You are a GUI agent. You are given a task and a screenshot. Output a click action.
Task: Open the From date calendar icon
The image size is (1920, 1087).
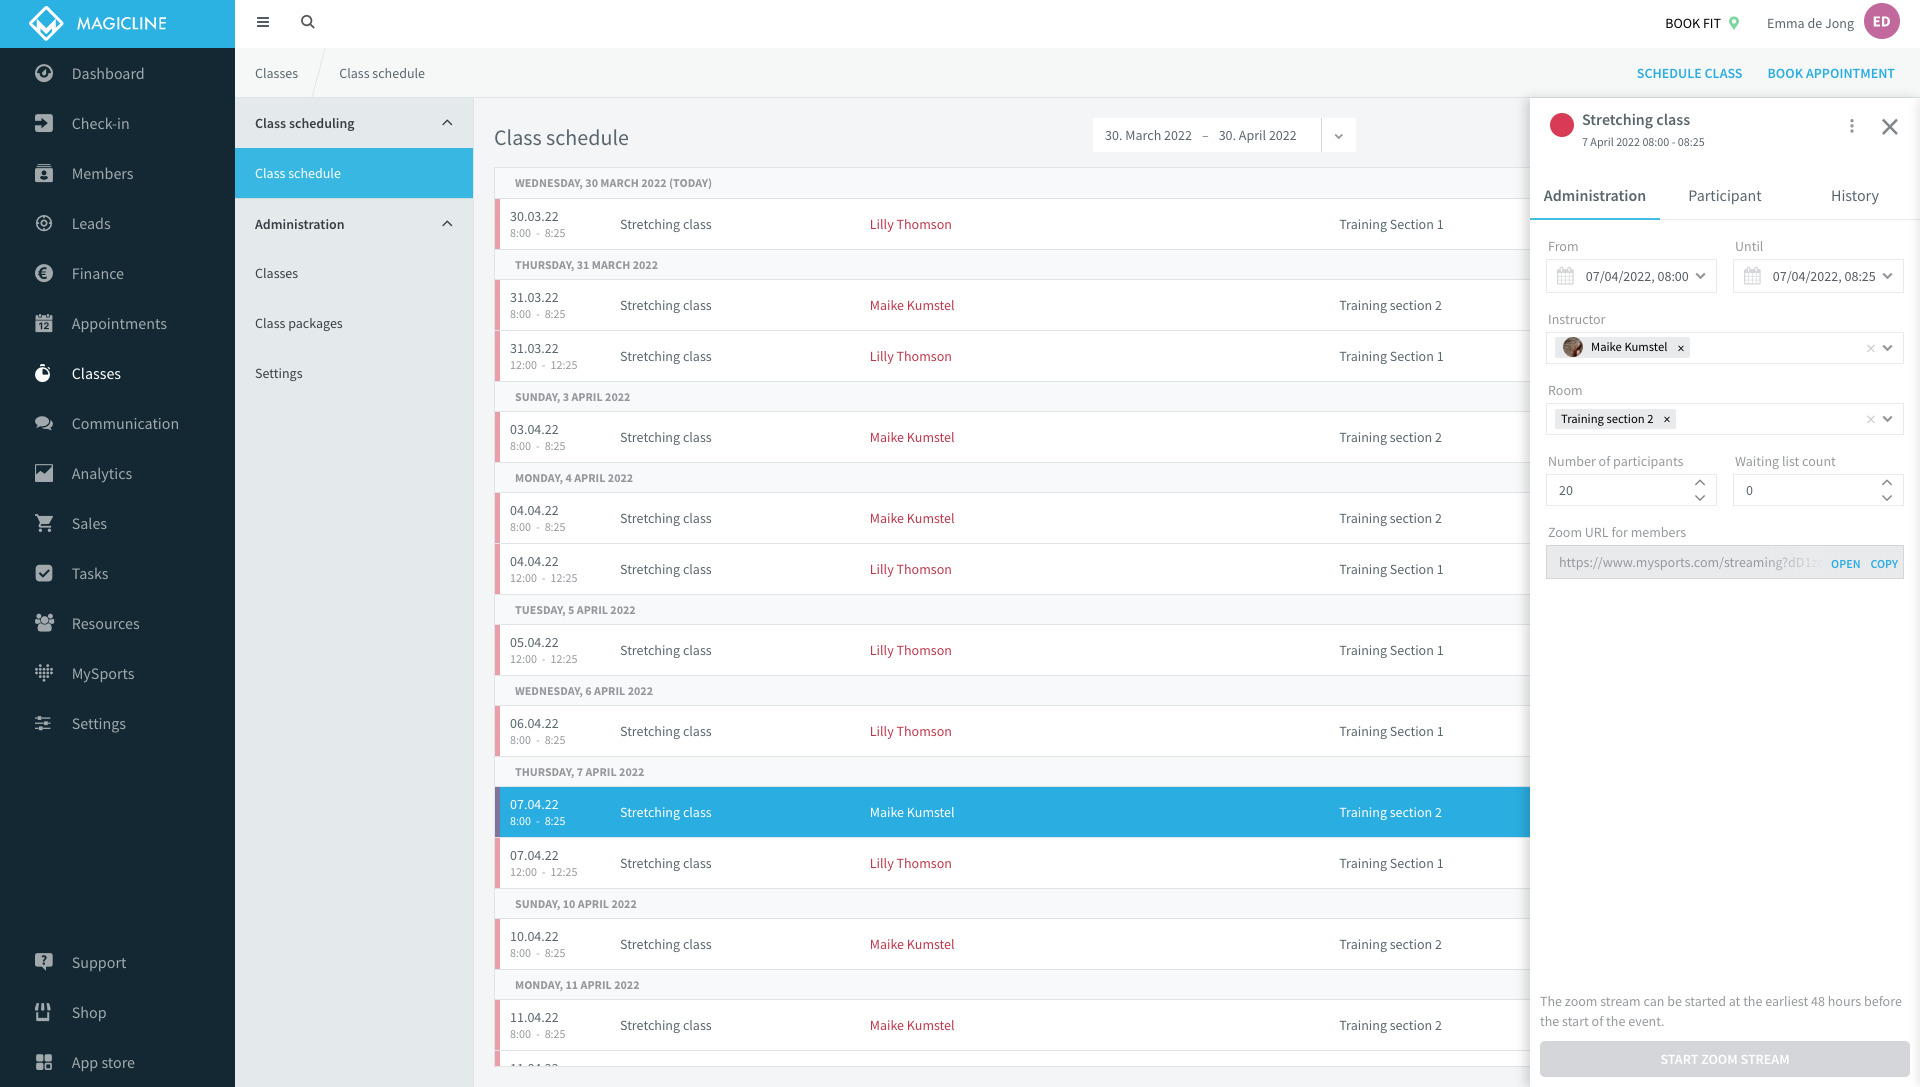point(1566,277)
